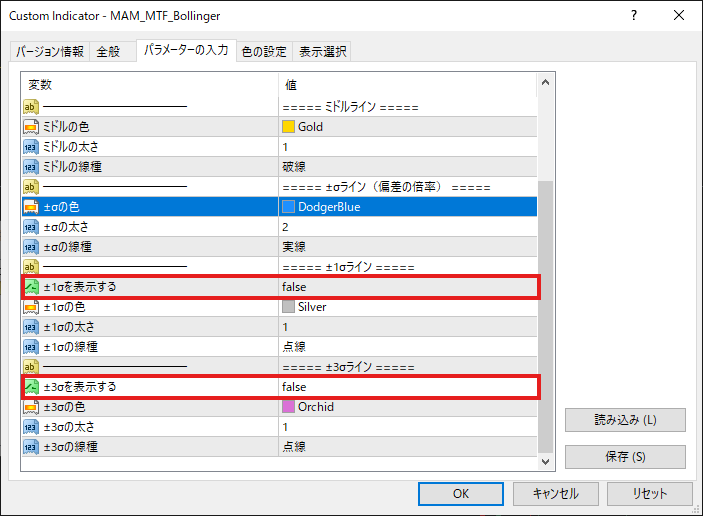Open the Silver color value dropdown
Image resolution: width=703 pixels, height=516 pixels.
(x=408, y=307)
